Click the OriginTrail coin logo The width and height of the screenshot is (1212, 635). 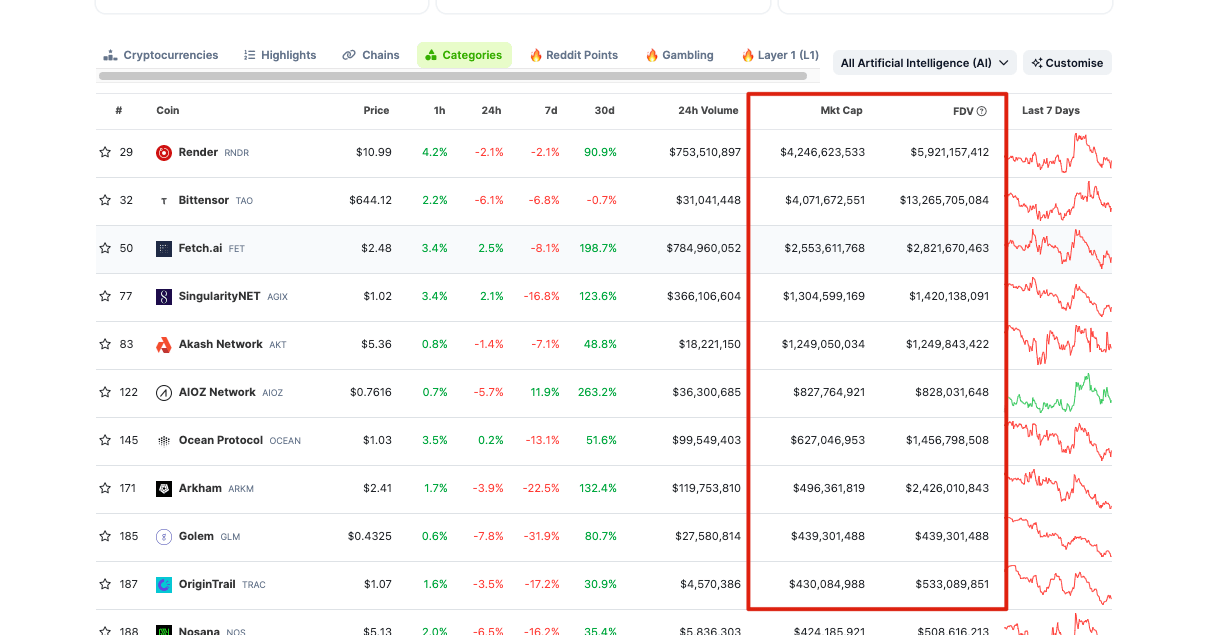[x=164, y=585]
